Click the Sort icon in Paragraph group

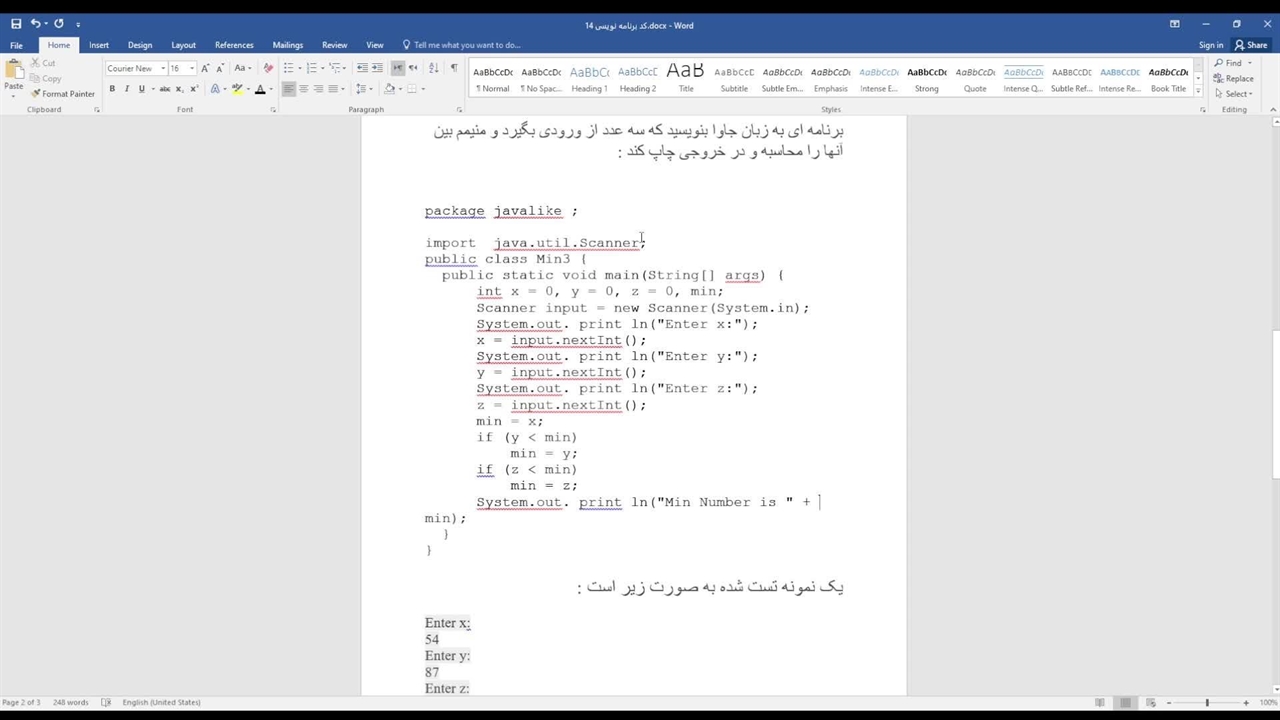(x=433, y=68)
